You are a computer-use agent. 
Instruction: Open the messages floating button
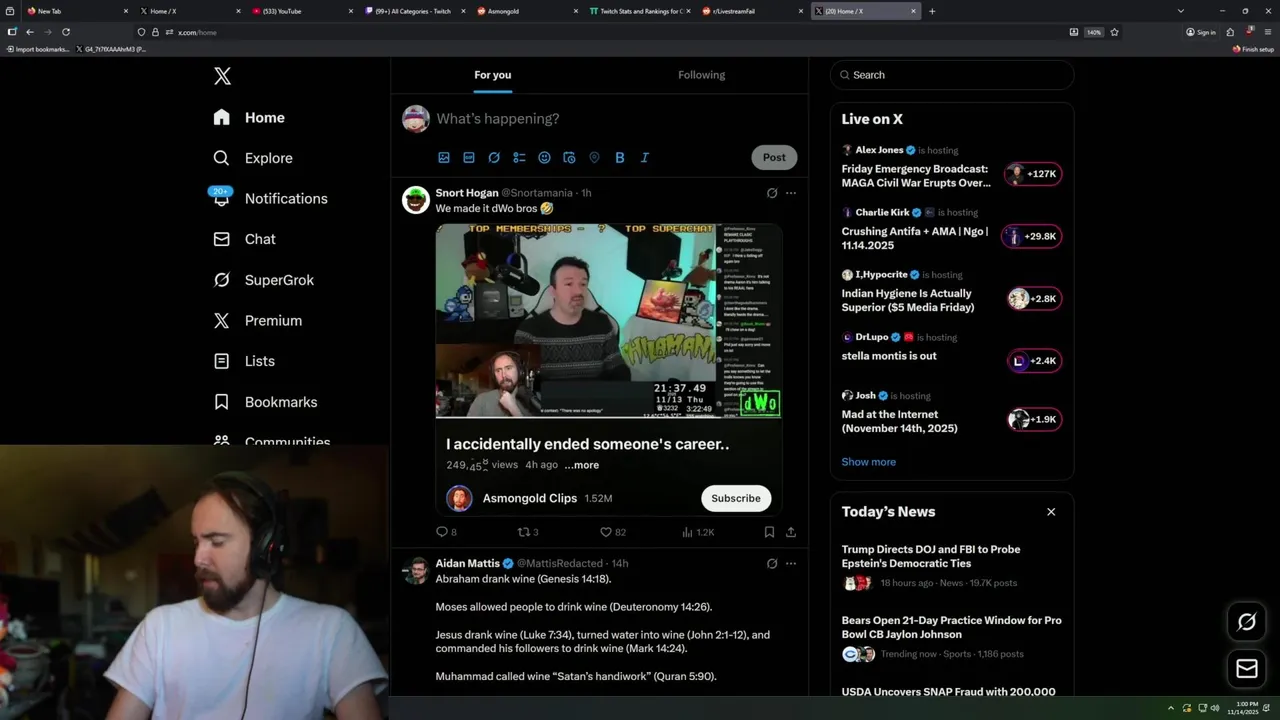pyautogui.click(x=1247, y=668)
